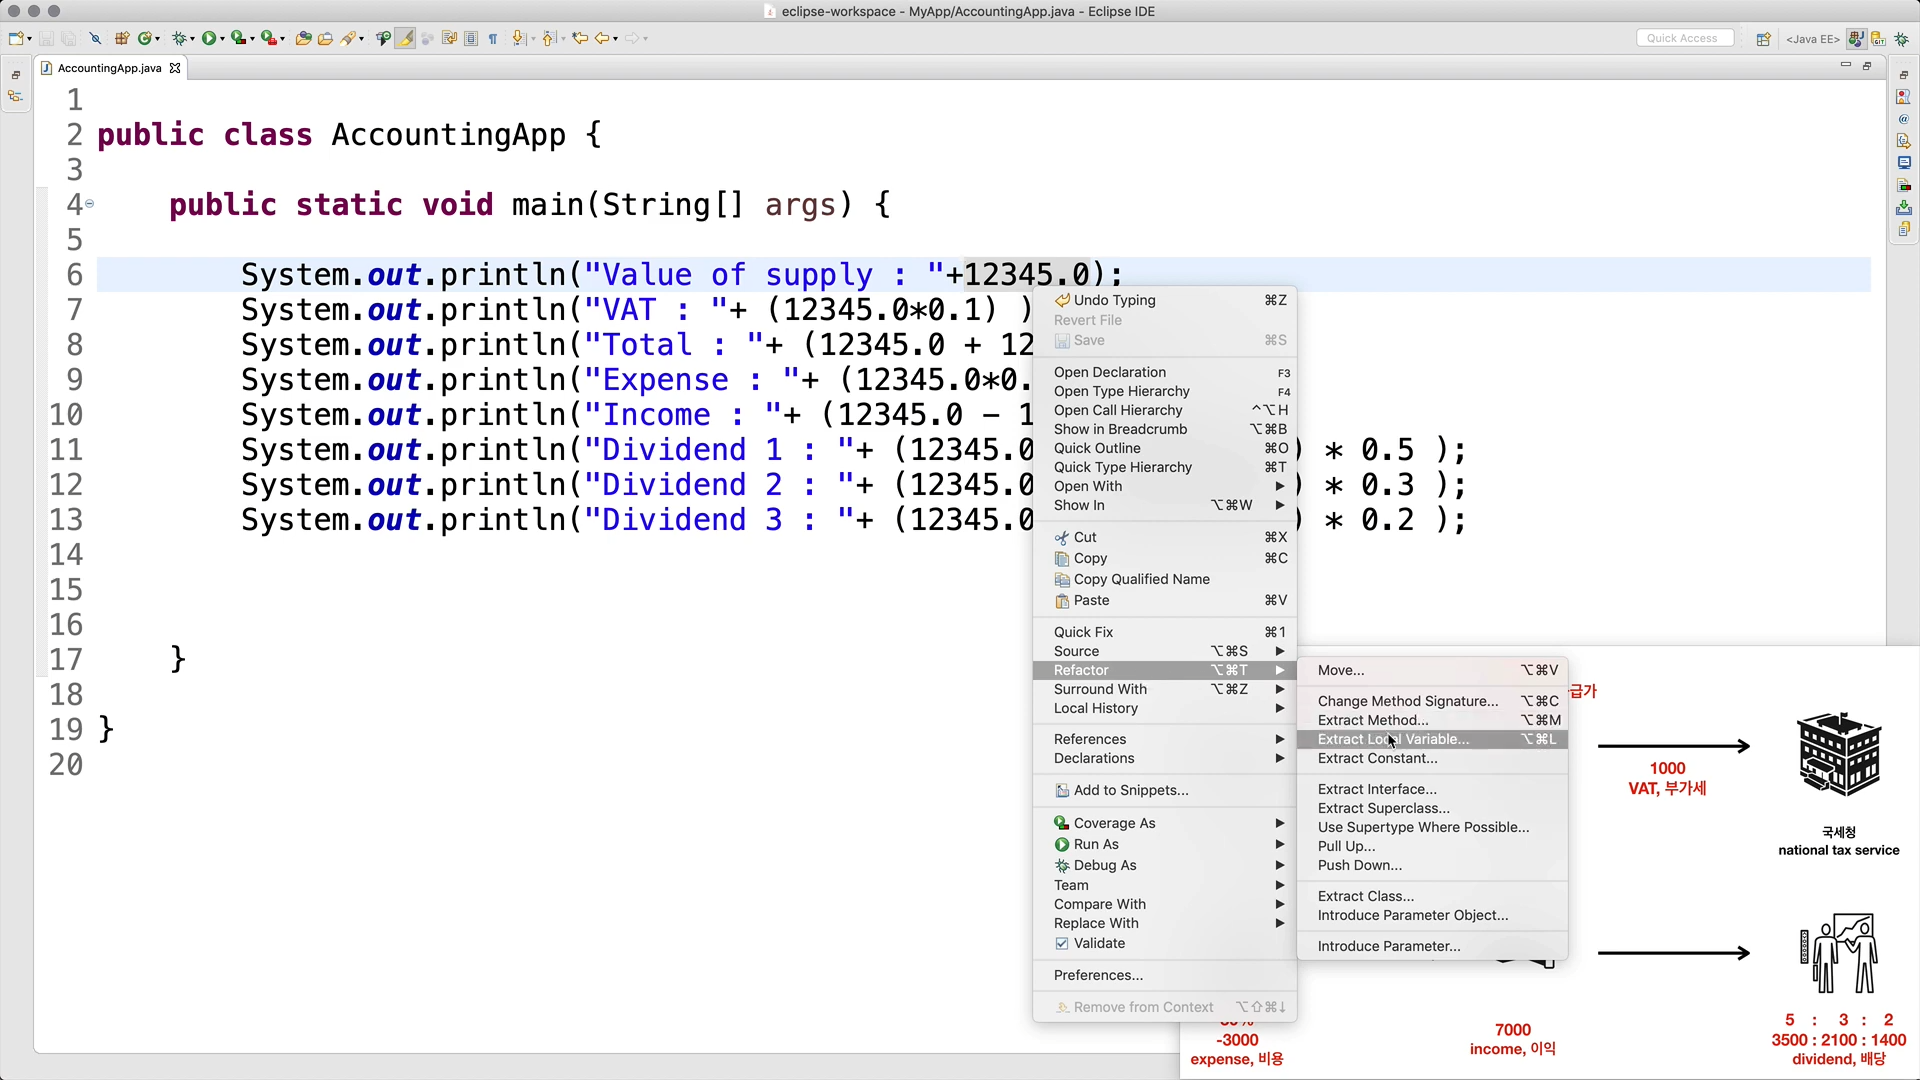This screenshot has width=1920, height=1080.
Task: Open dropdown arrow next to Run button
Action: [222, 39]
